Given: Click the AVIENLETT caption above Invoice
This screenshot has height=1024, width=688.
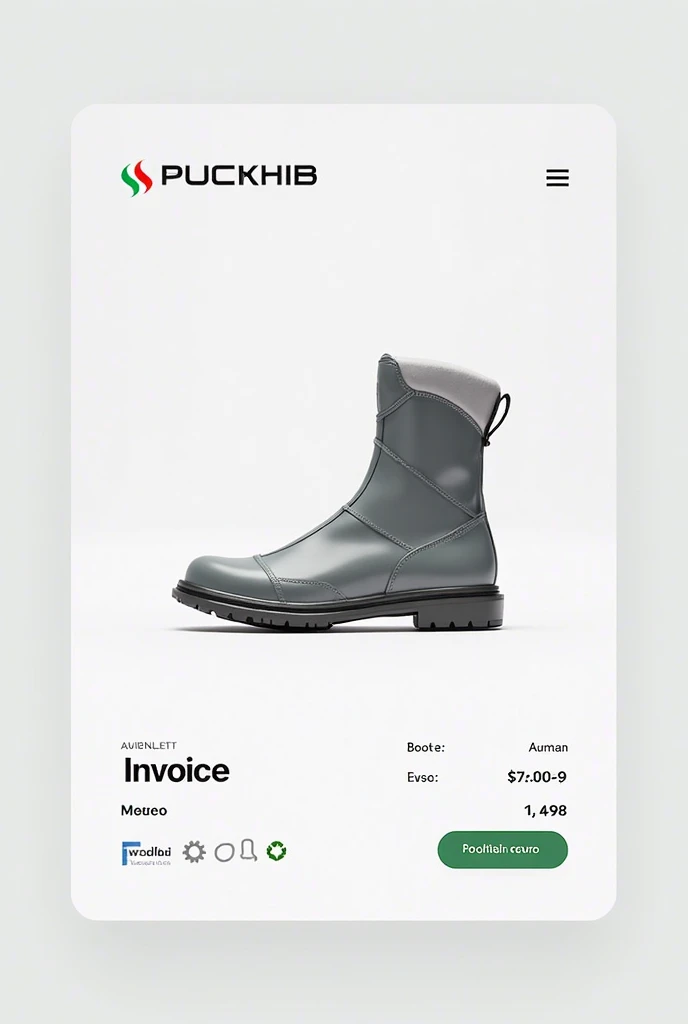Looking at the screenshot, I should (x=149, y=746).
